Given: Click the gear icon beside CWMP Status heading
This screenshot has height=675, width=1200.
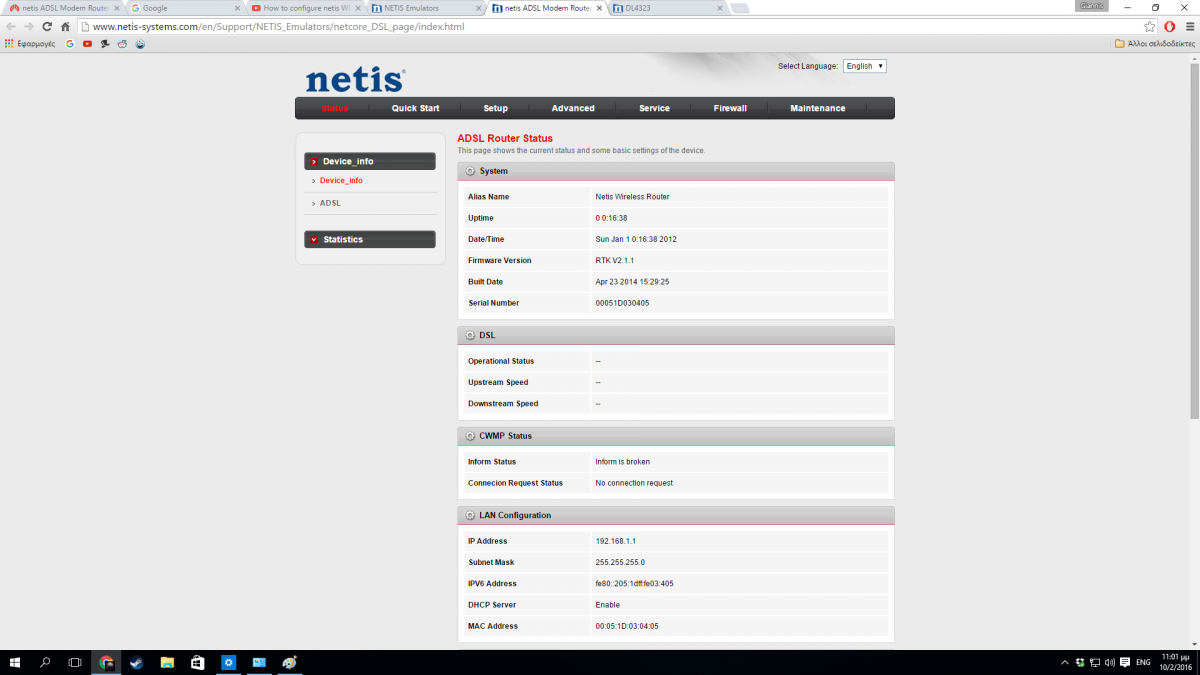Looking at the screenshot, I should click(x=470, y=436).
